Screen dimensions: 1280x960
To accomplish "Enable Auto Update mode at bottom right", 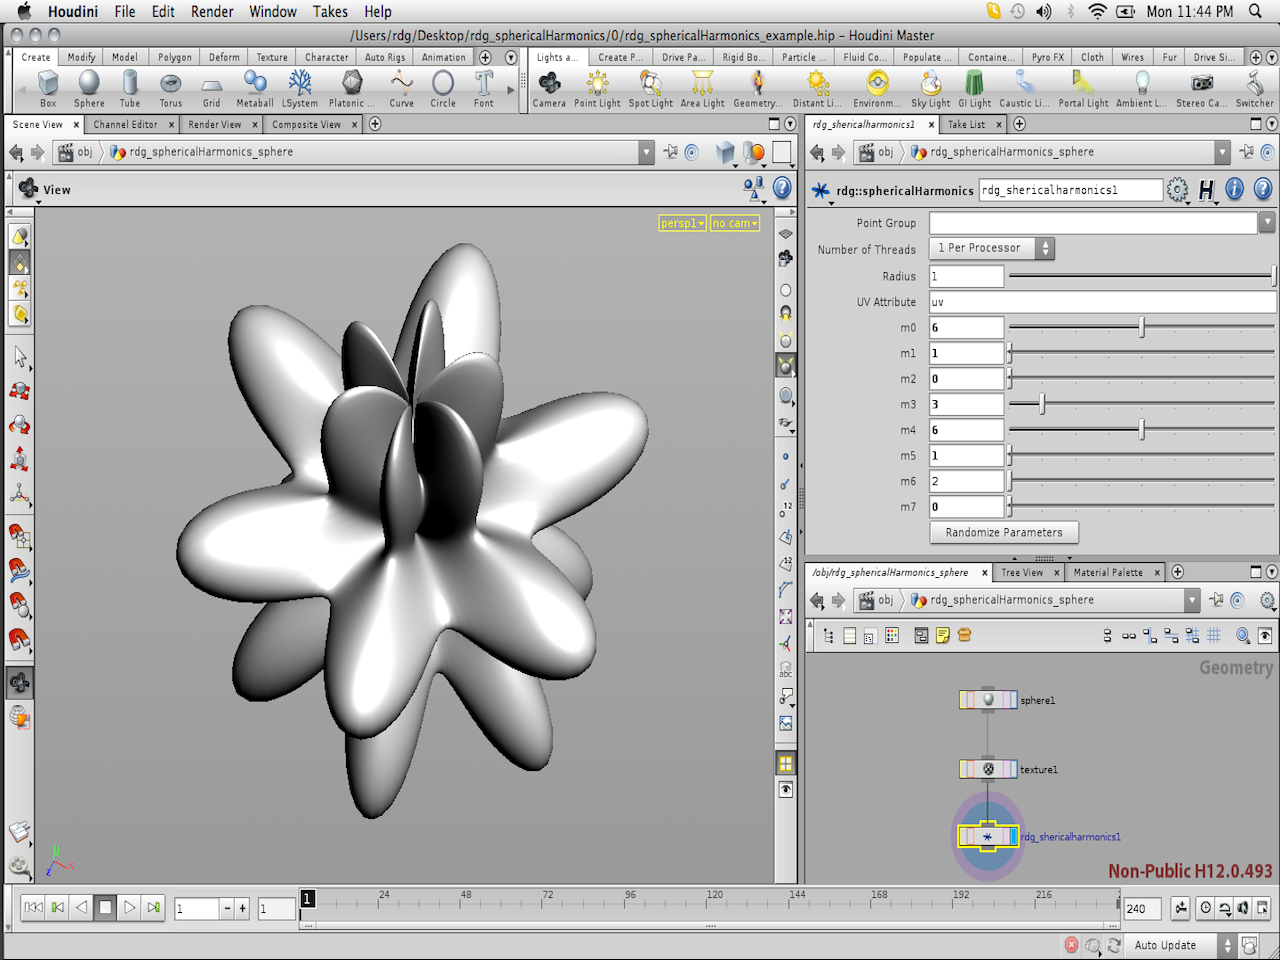I will [1168, 945].
